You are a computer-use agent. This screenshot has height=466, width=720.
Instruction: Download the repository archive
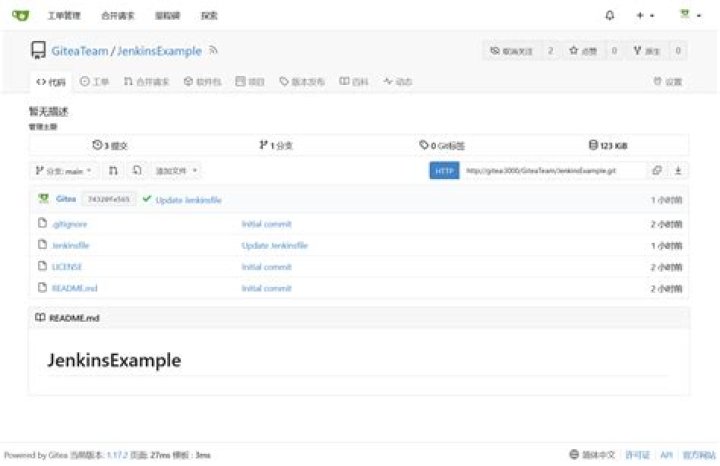[678, 170]
